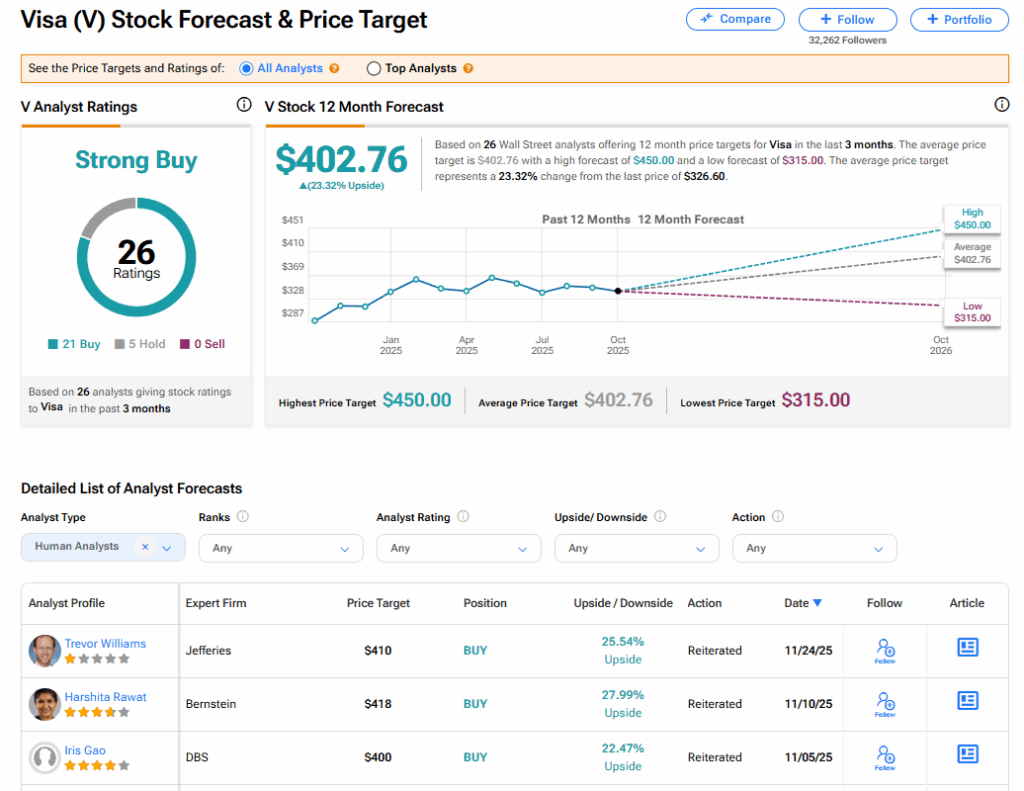The width and height of the screenshot is (1024, 791).
Task: Add Visa to Portfolio
Action: pyautogui.click(x=959, y=19)
